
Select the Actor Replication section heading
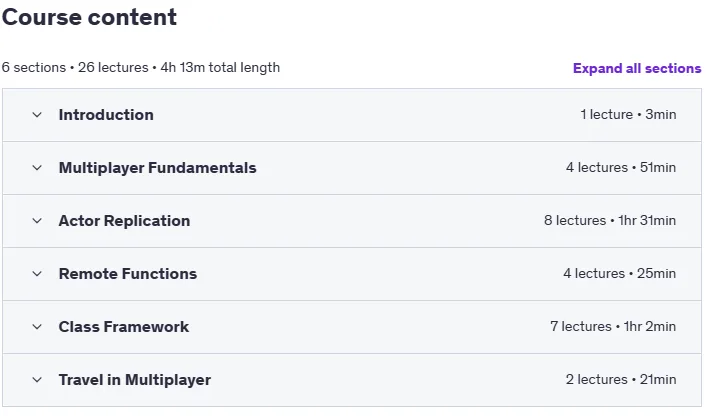pyautogui.click(x=124, y=221)
